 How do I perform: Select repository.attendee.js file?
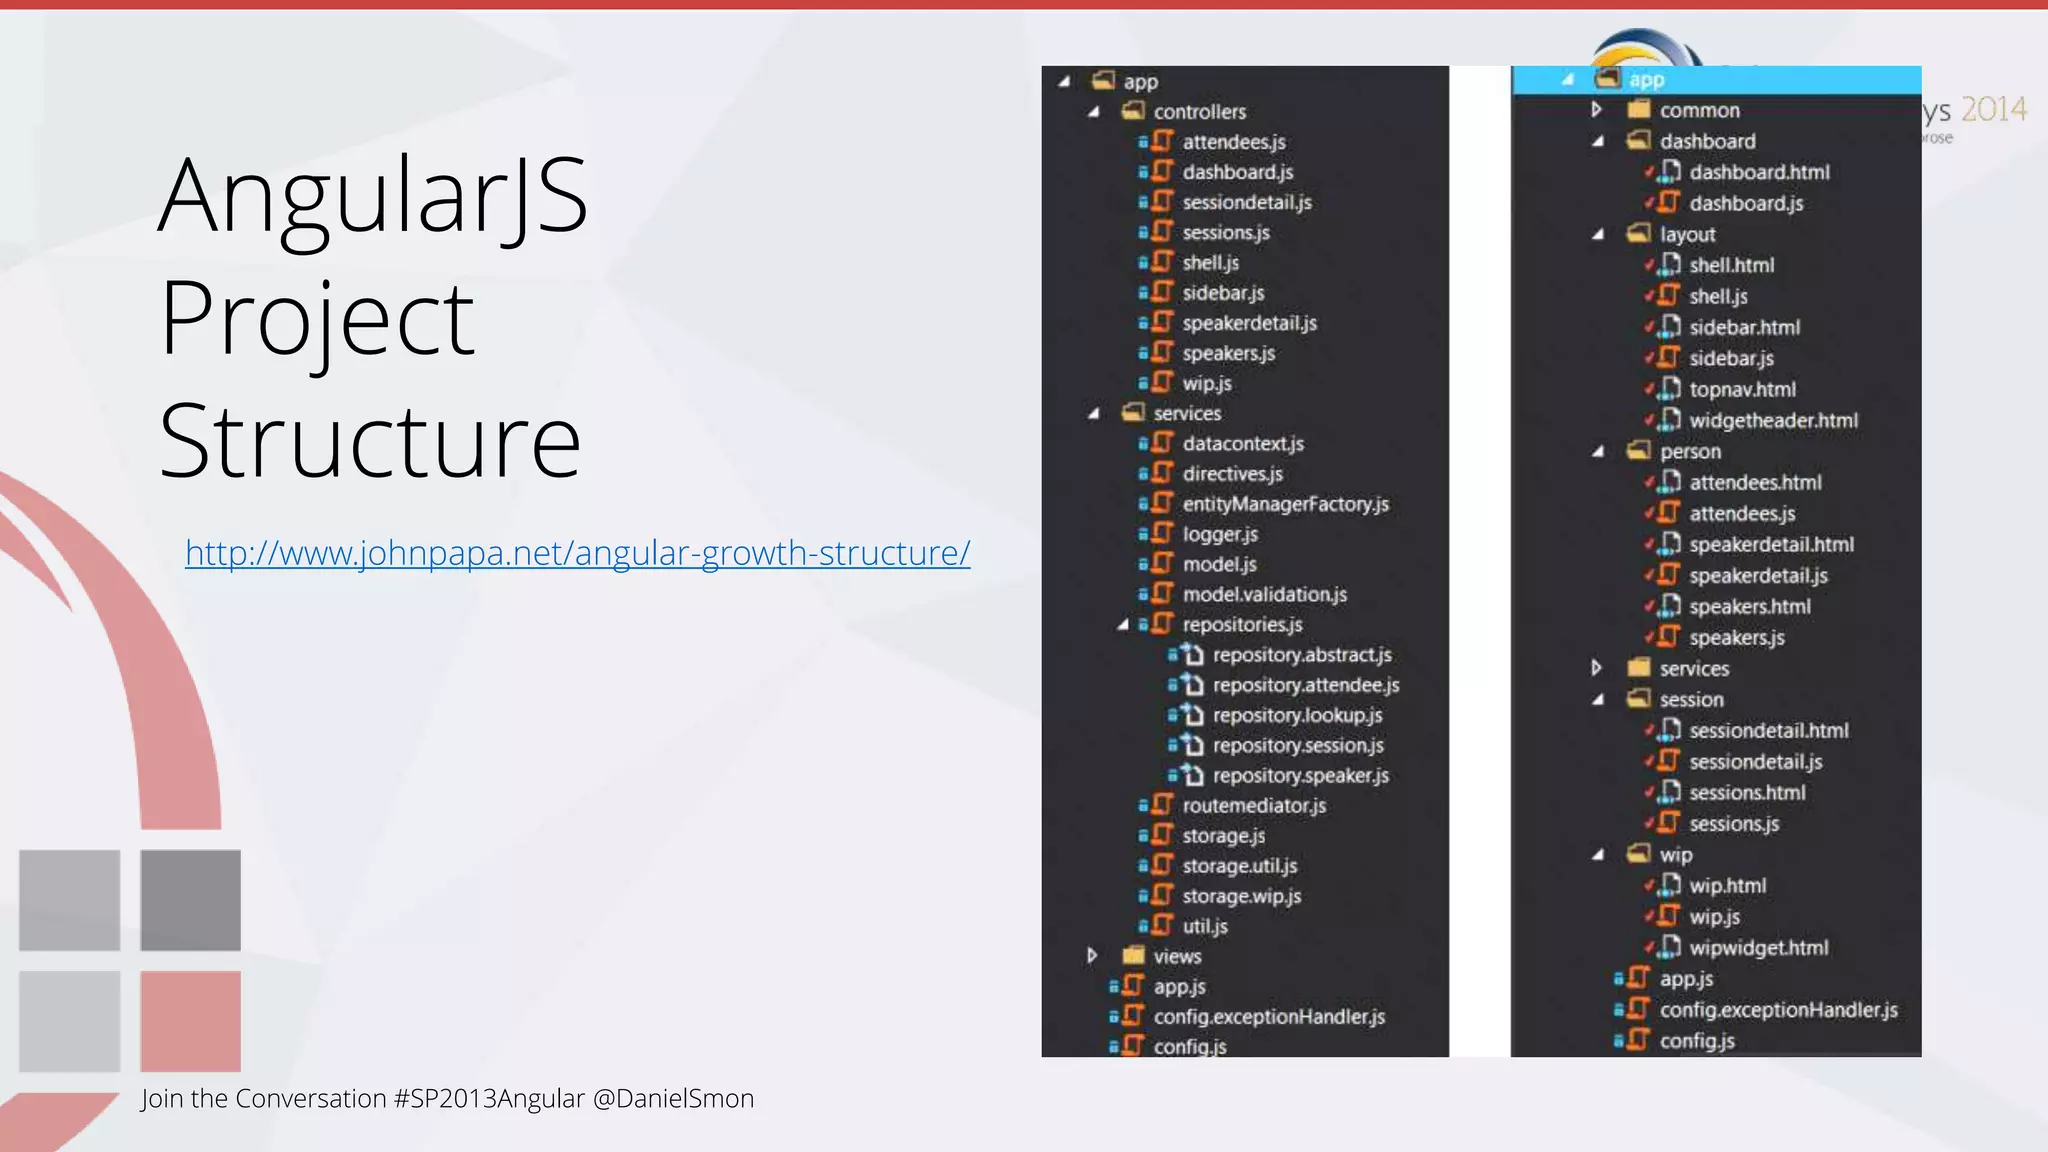pyautogui.click(x=1306, y=685)
